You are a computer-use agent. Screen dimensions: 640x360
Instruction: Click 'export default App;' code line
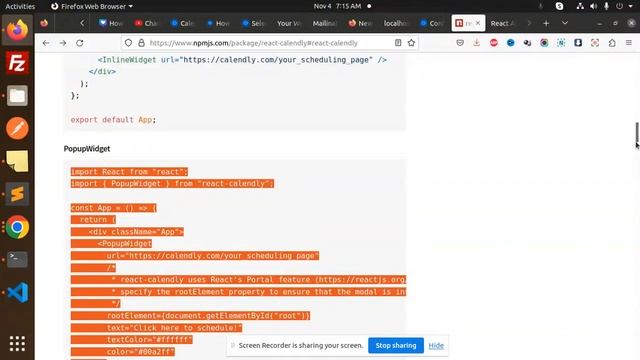pos(113,120)
